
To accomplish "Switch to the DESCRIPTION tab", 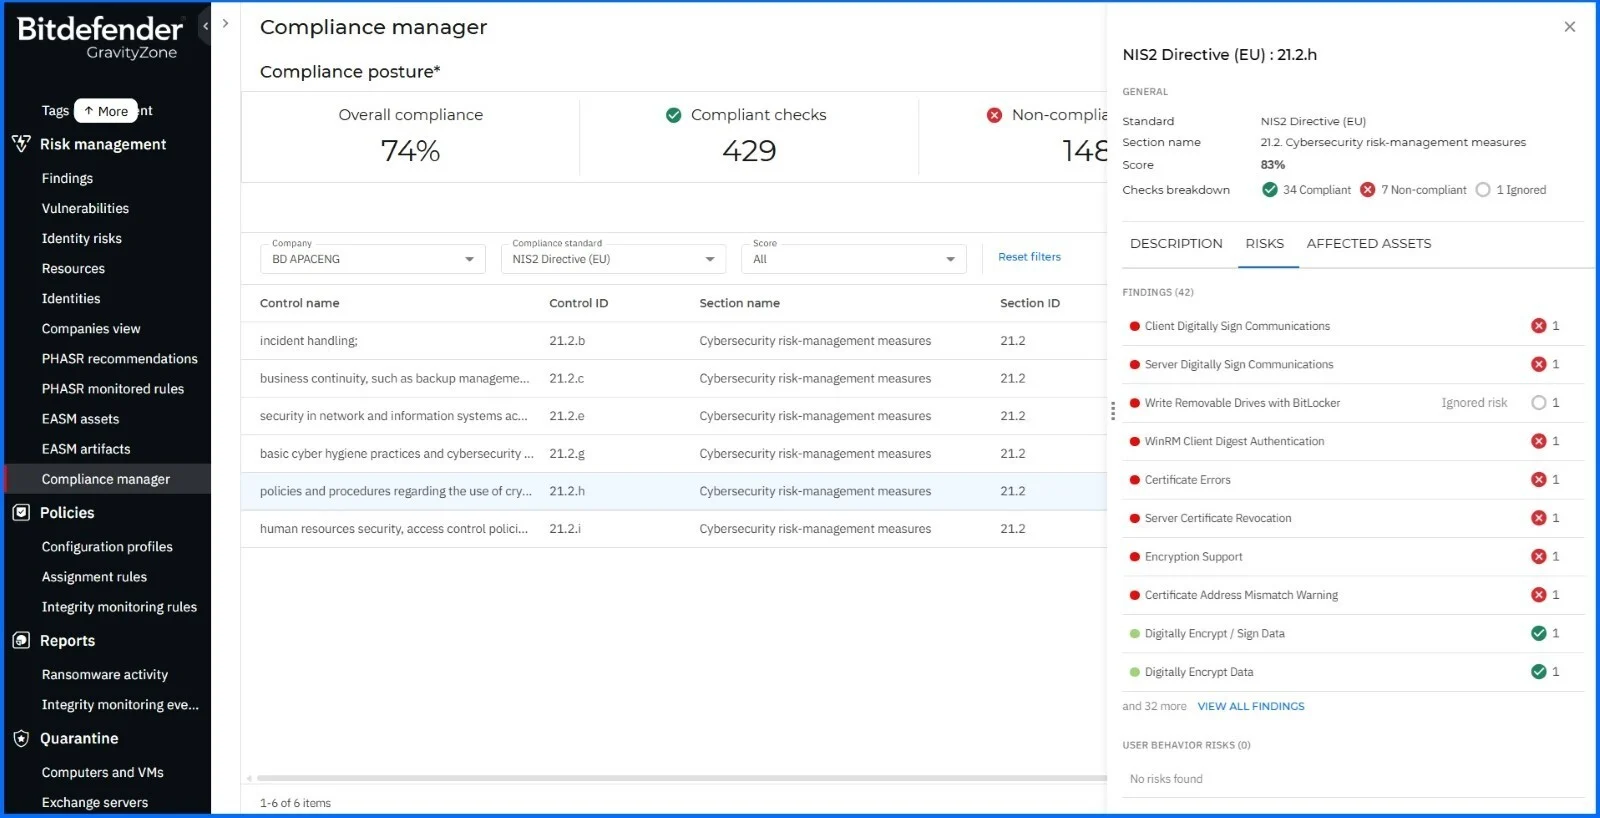I will (x=1176, y=244).
